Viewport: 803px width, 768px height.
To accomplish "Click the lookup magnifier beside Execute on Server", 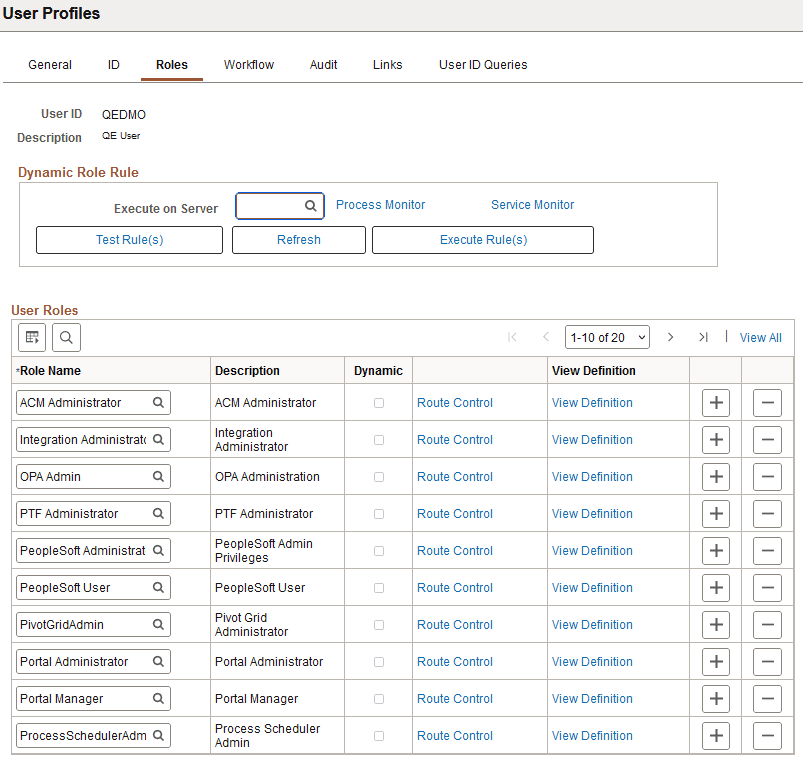I will (x=311, y=205).
